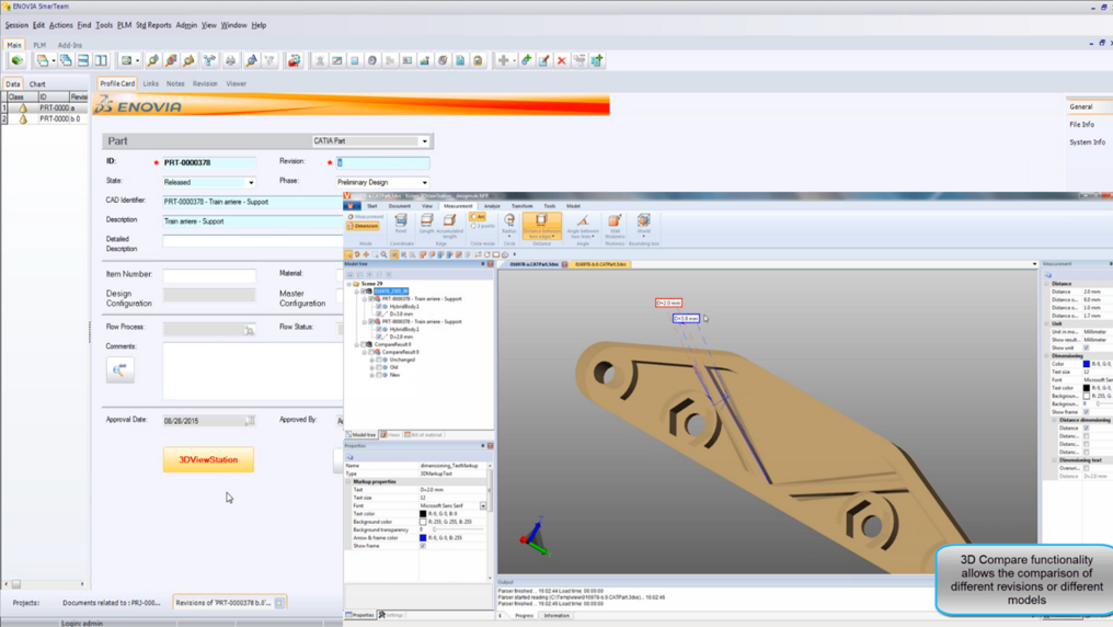Open the CATIA Part class dropdown
1113x627 pixels.
[424, 141]
